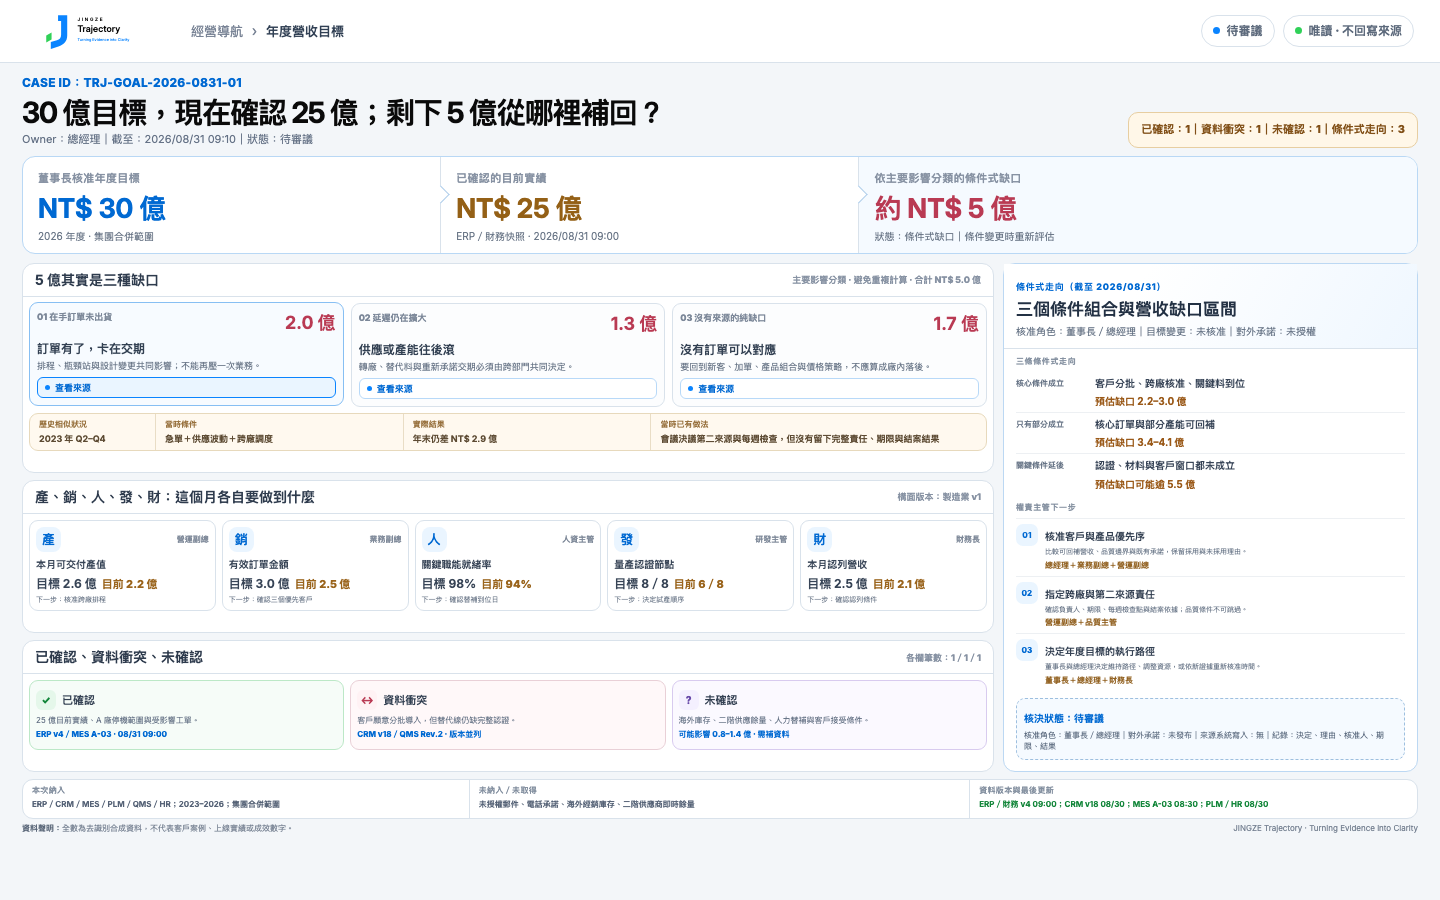This screenshot has width=1440, height=900.
Task: Click the JINGZE Trajectory logo
Action: (88, 31)
